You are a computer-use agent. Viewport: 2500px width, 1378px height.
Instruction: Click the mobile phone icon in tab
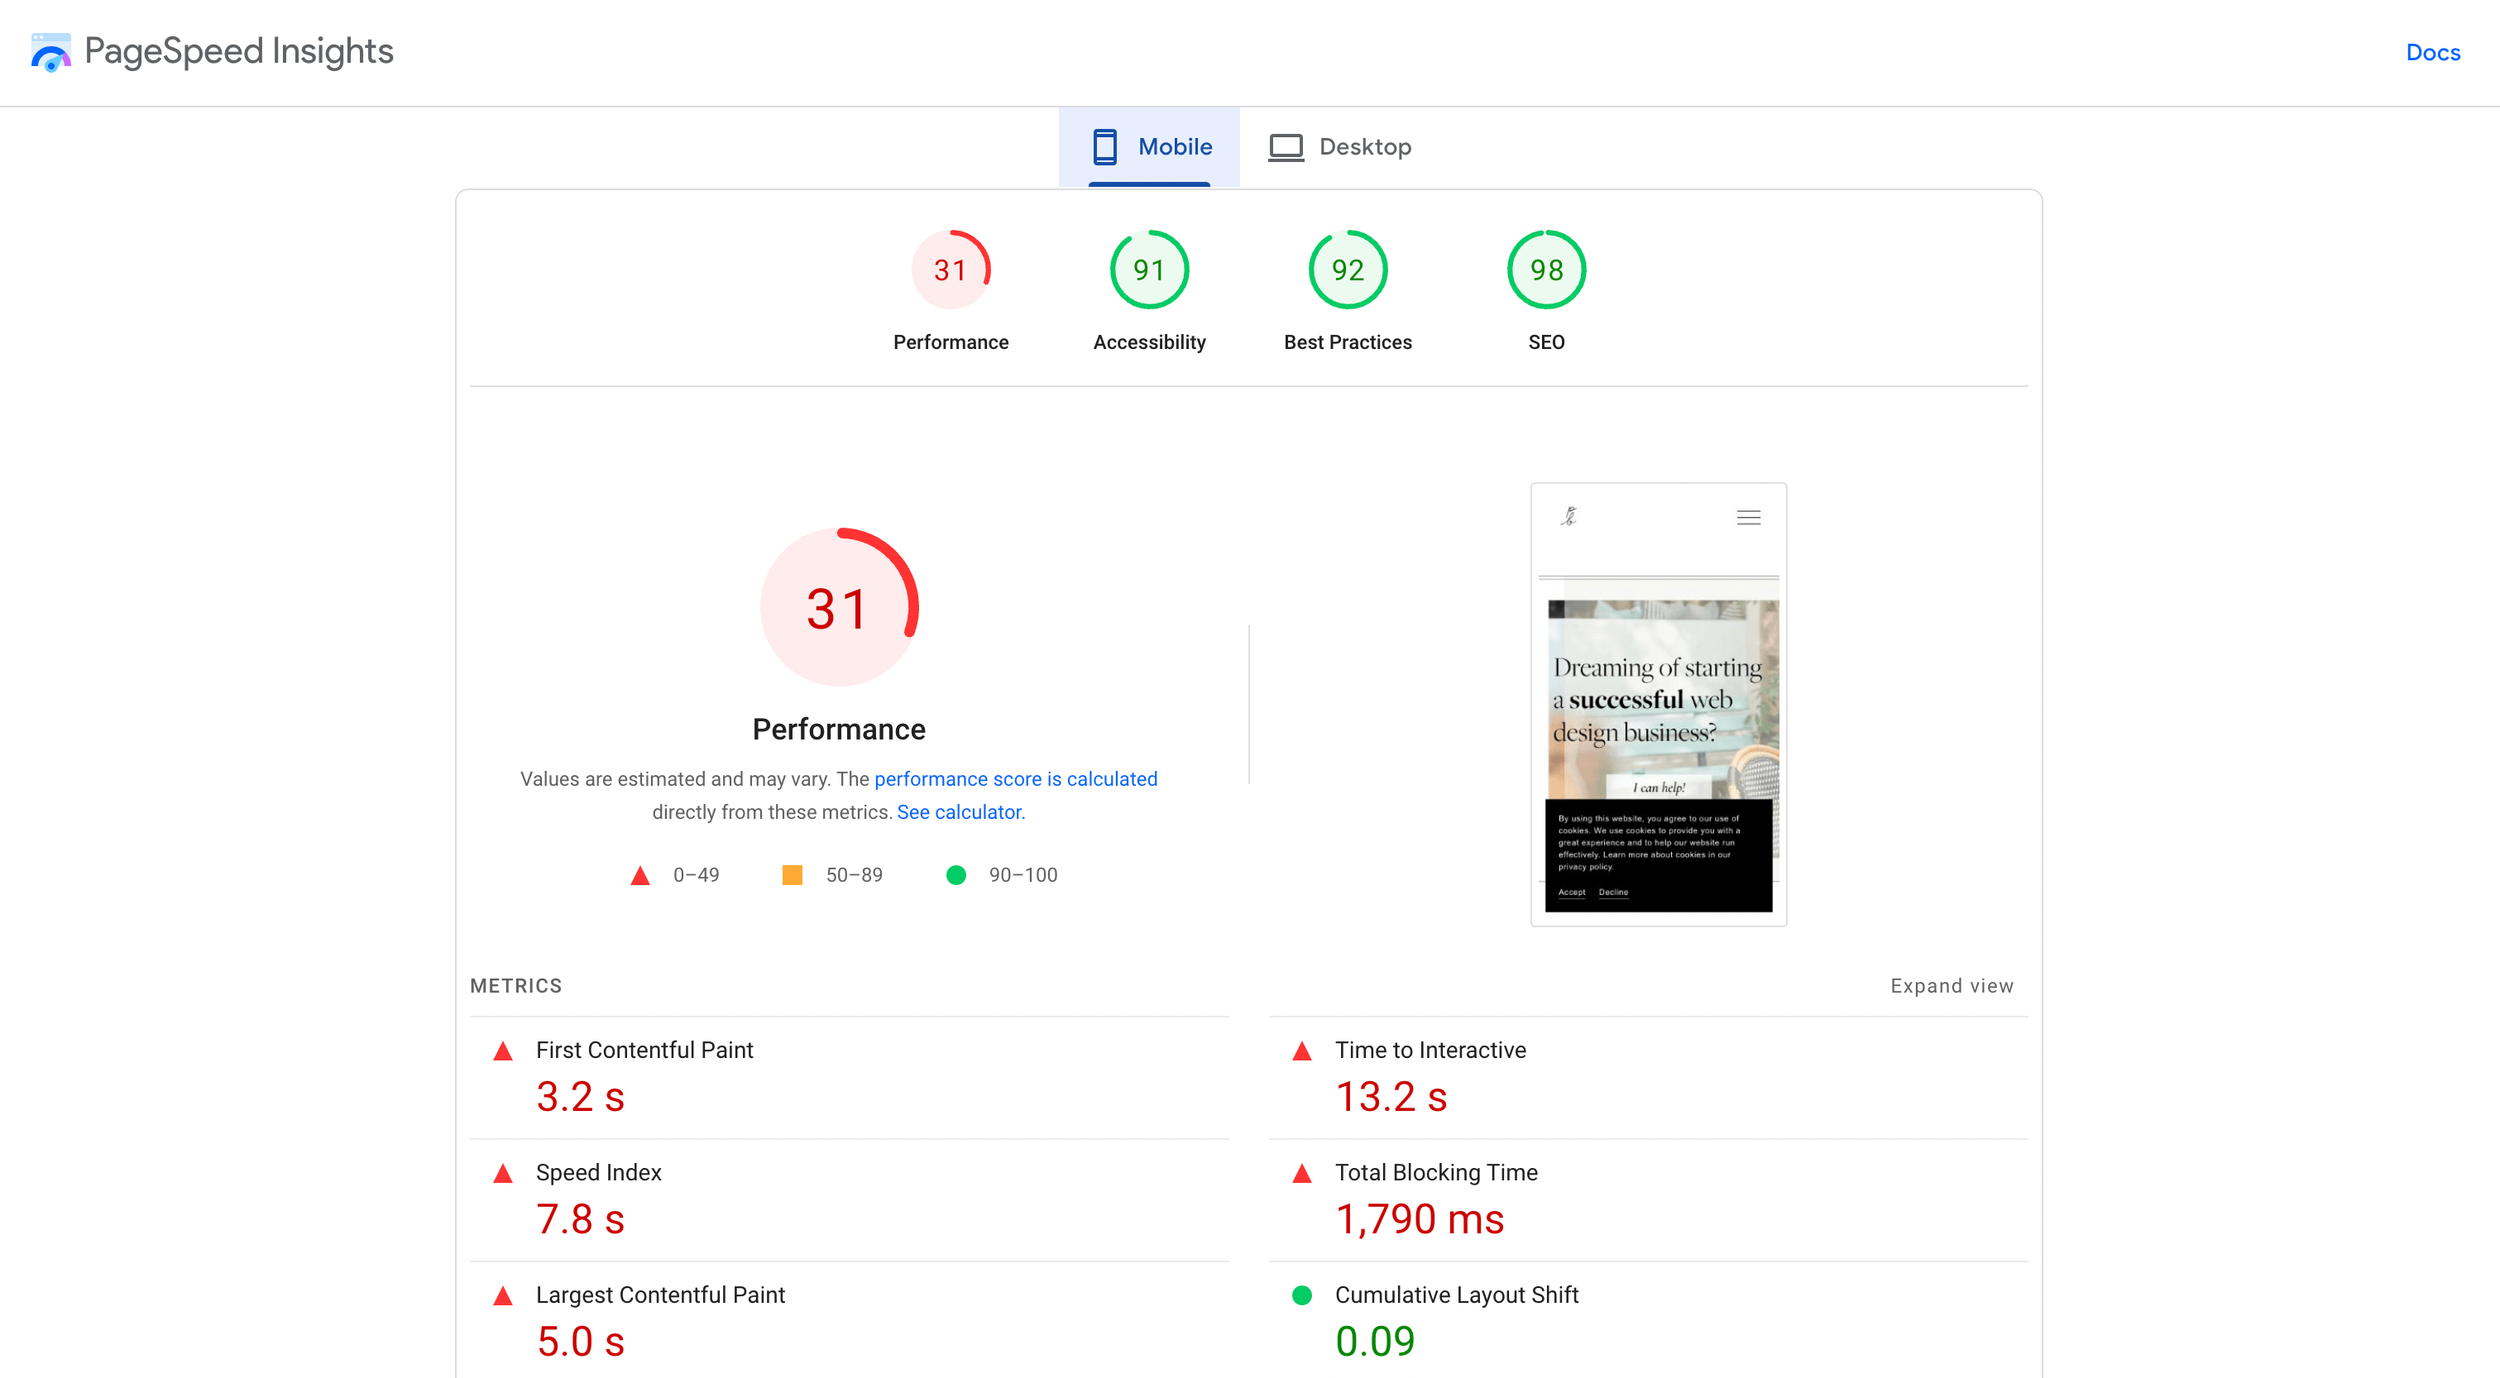pos(1104,147)
